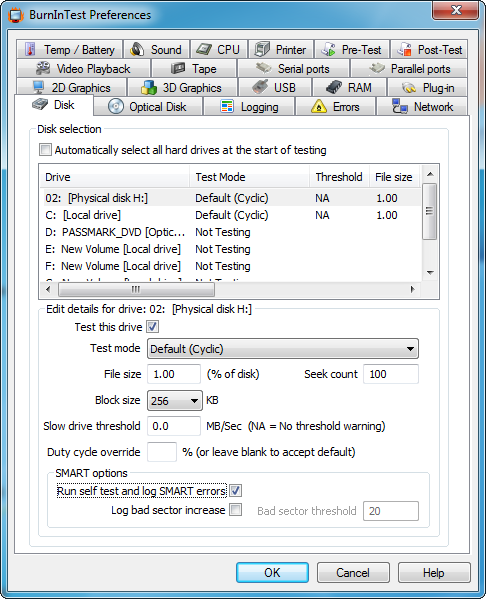486x599 pixels.
Task: Click the drive list horizontal scrollbar thumb
Action: point(136,289)
